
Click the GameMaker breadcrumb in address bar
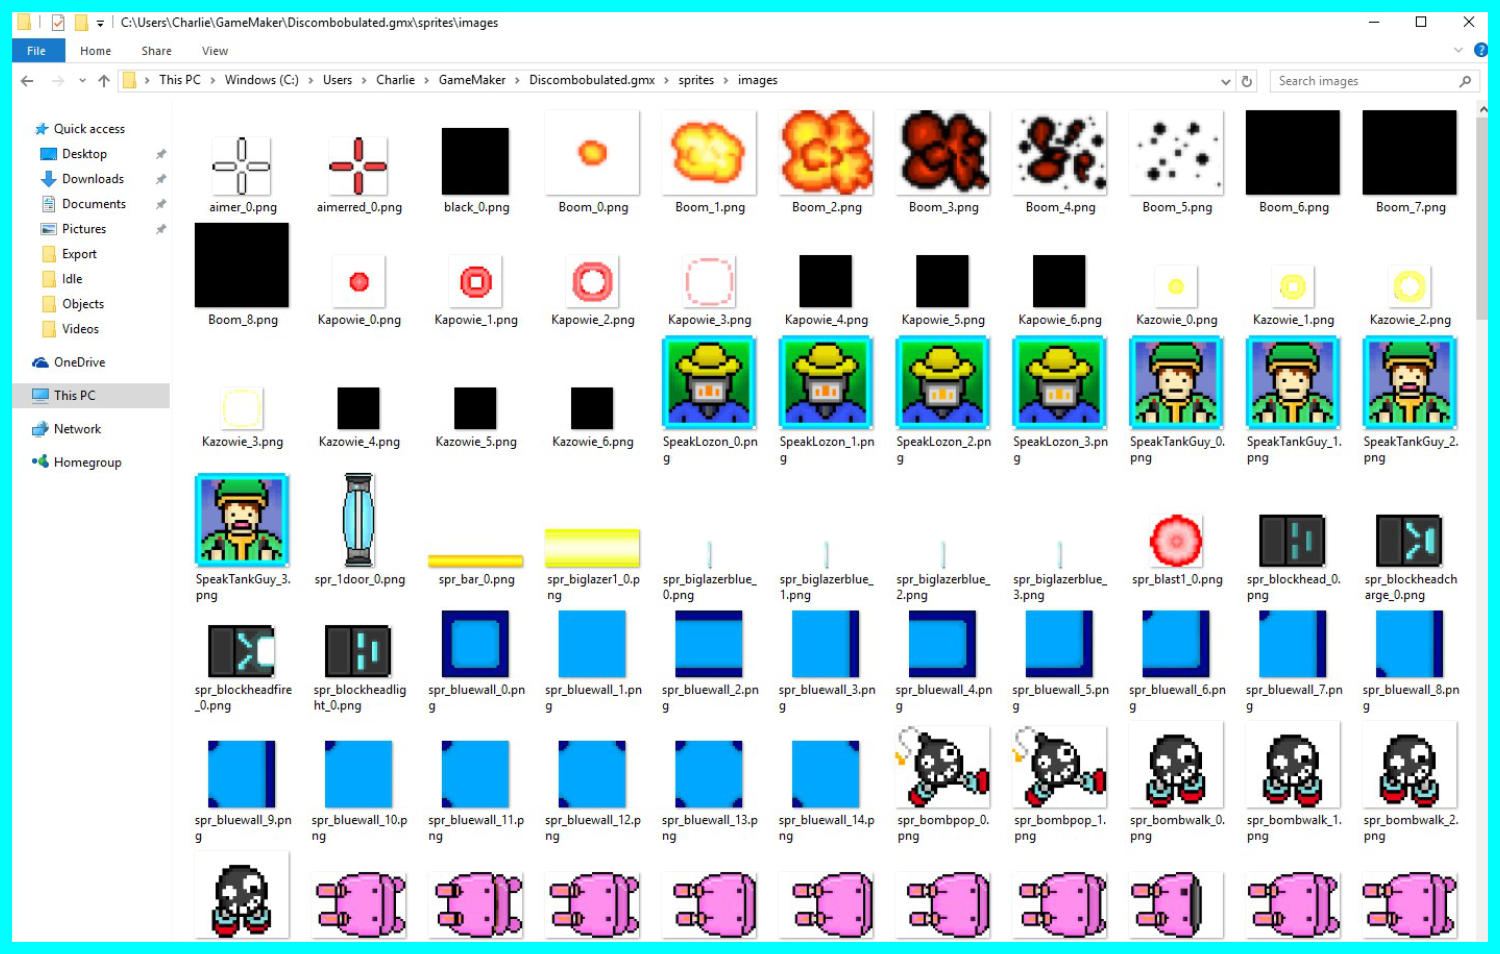pyautogui.click(x=471, y=80)
